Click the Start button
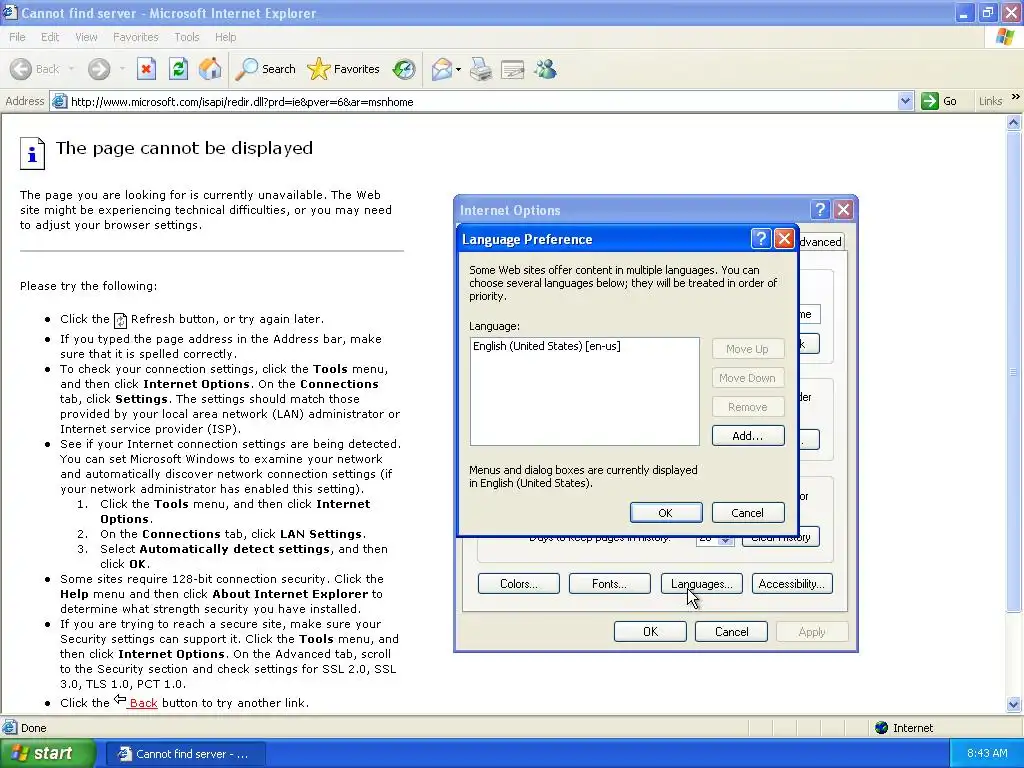 point(47,753)
